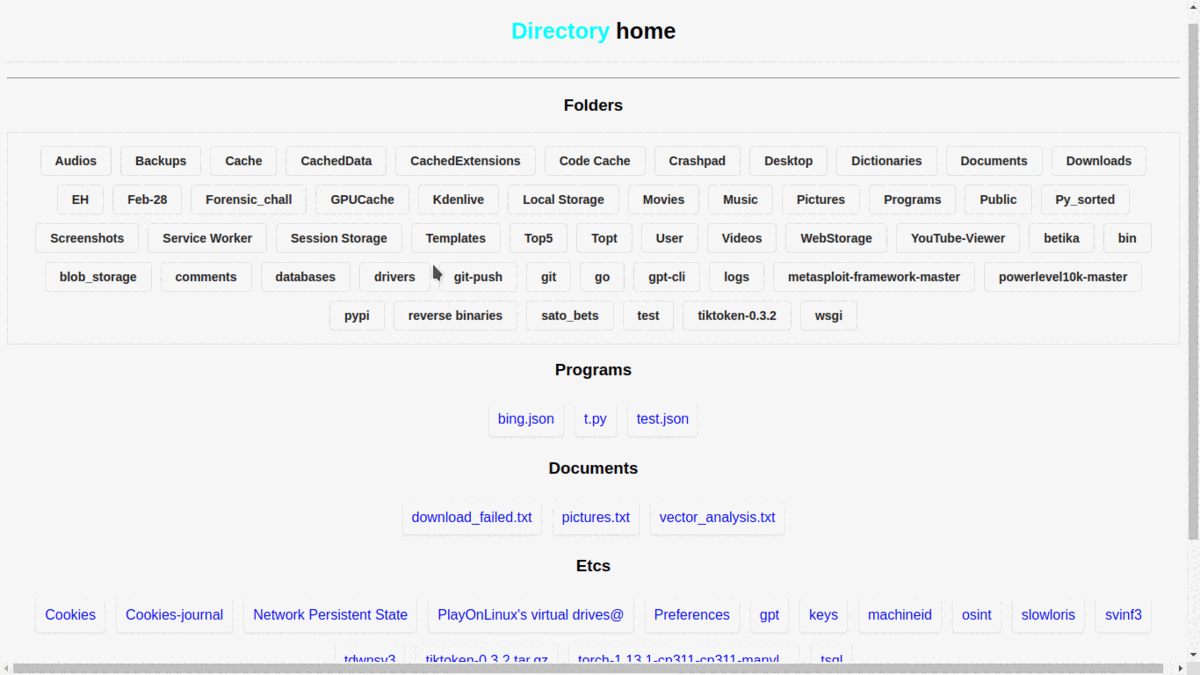Screen dimensions: 1200x675
Task: Open the bing.json file link
Action: (526, 419)
